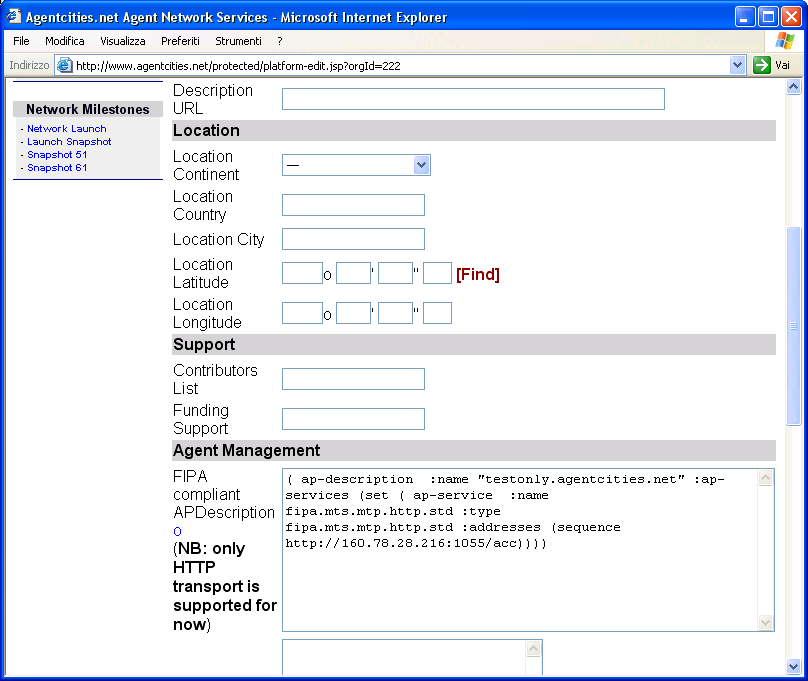This screenshot has height=681, width=808.
Task: Click the Funding Support text field
Action: click(353, 419)
